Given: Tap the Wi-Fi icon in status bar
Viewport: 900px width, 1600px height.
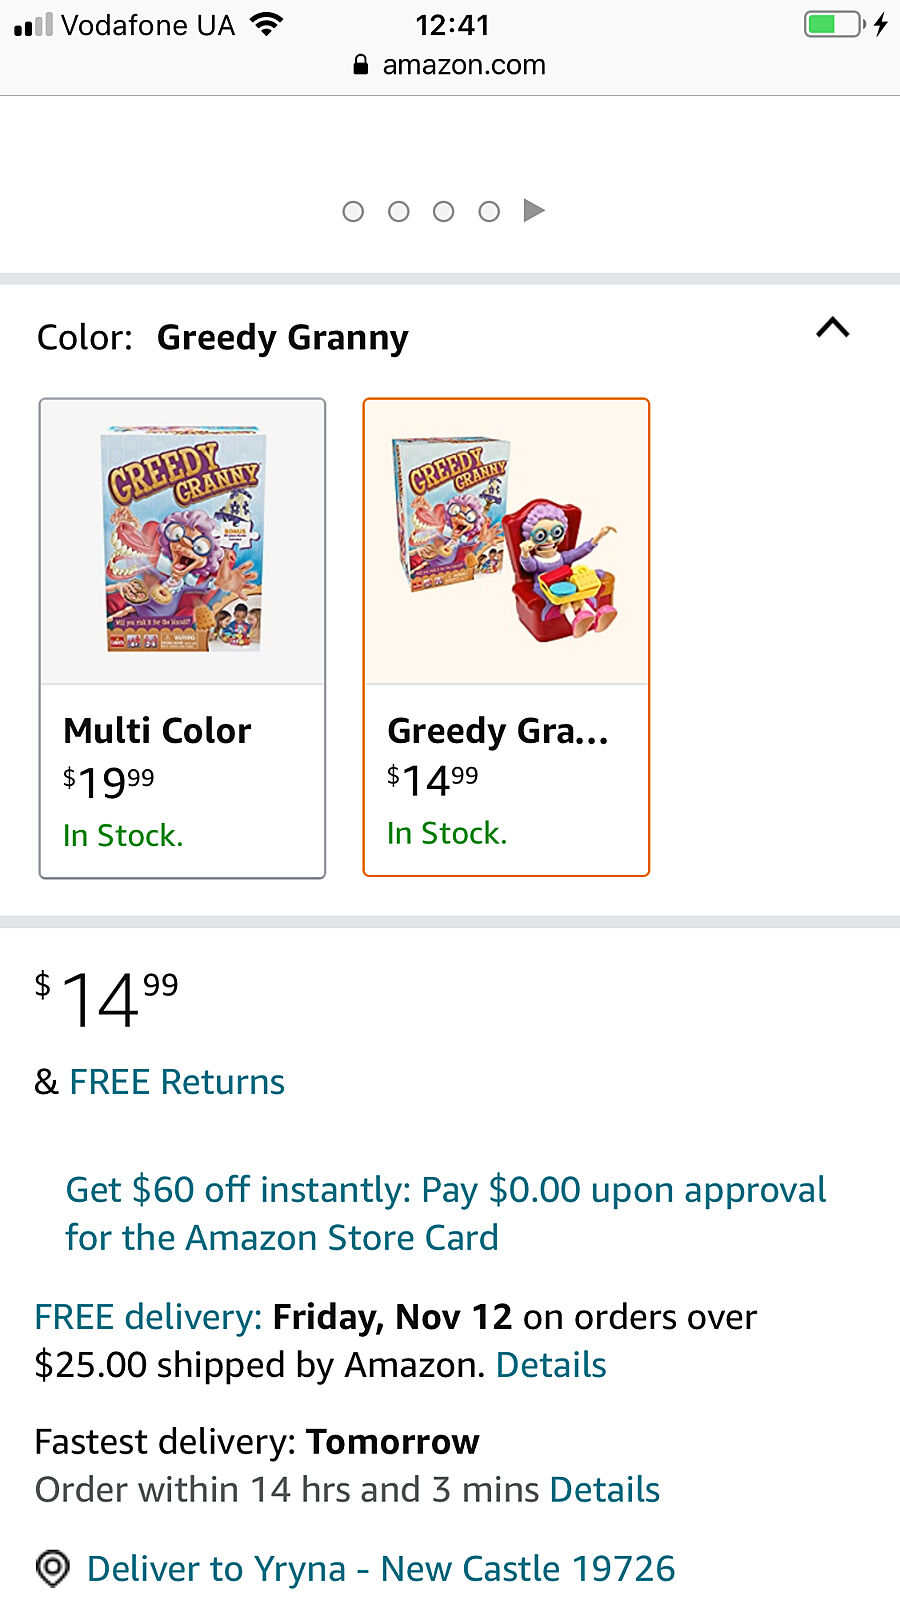Looking at the screenshot, I should [x=266, y=24].
